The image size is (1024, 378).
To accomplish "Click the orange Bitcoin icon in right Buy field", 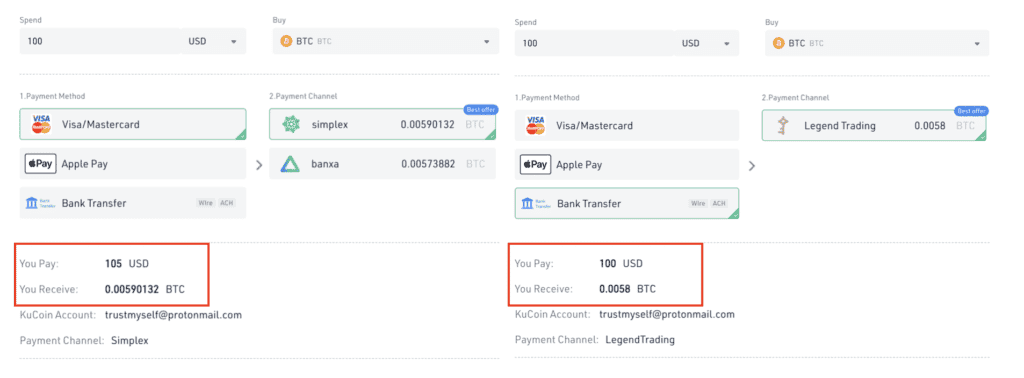I will pyautogui.click(x=778, y=43).
